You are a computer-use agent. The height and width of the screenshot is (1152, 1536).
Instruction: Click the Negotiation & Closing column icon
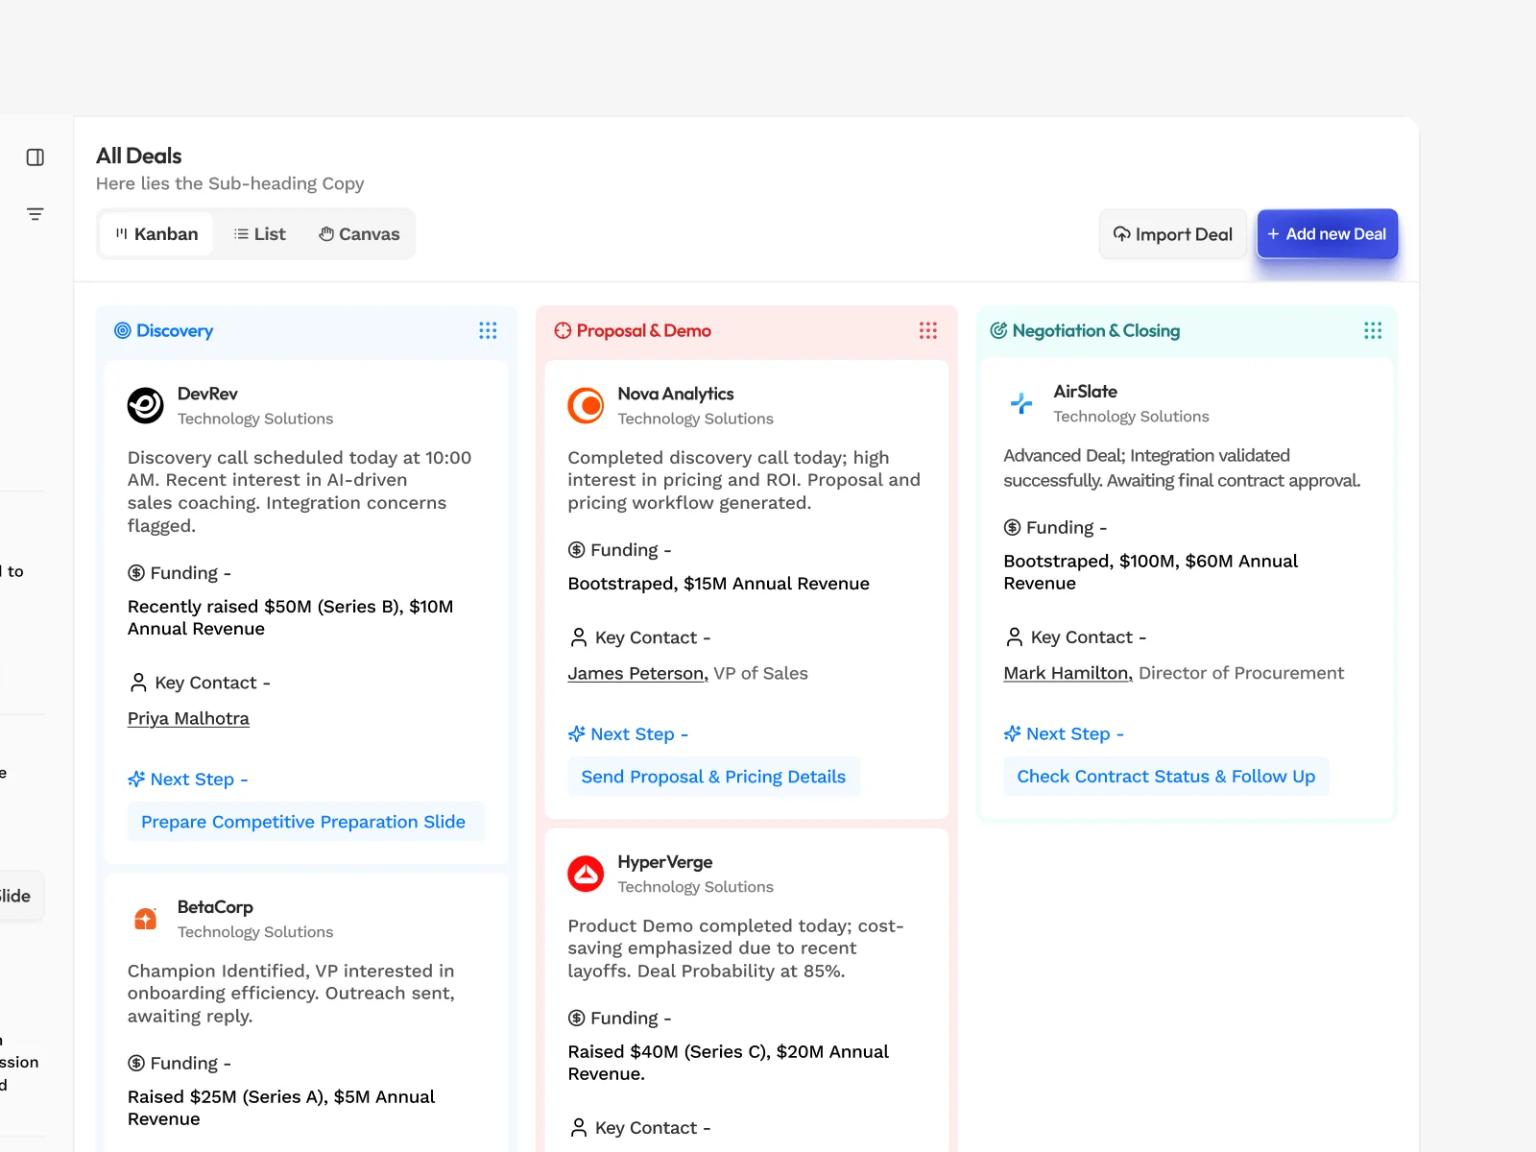tap(998, 330)
